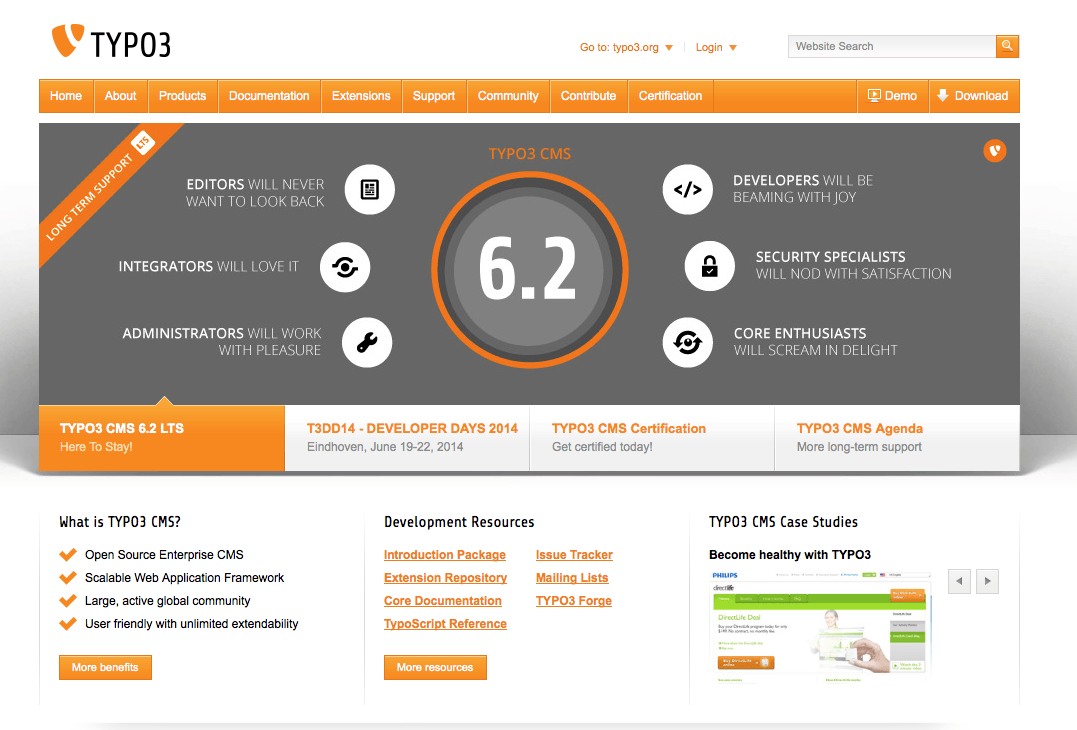Click the Editors newspaper icon
The height and width of the screenshot is (730, 1077).
coord(370,190)
